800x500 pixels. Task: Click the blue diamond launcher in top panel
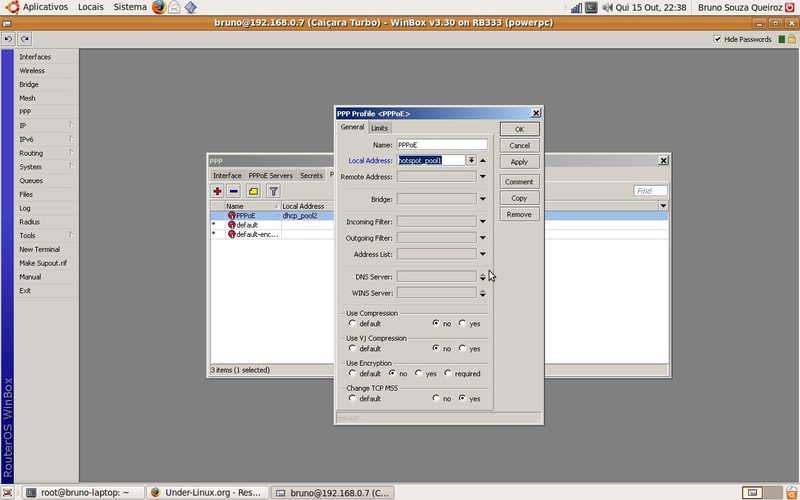[x=190, y=7]
